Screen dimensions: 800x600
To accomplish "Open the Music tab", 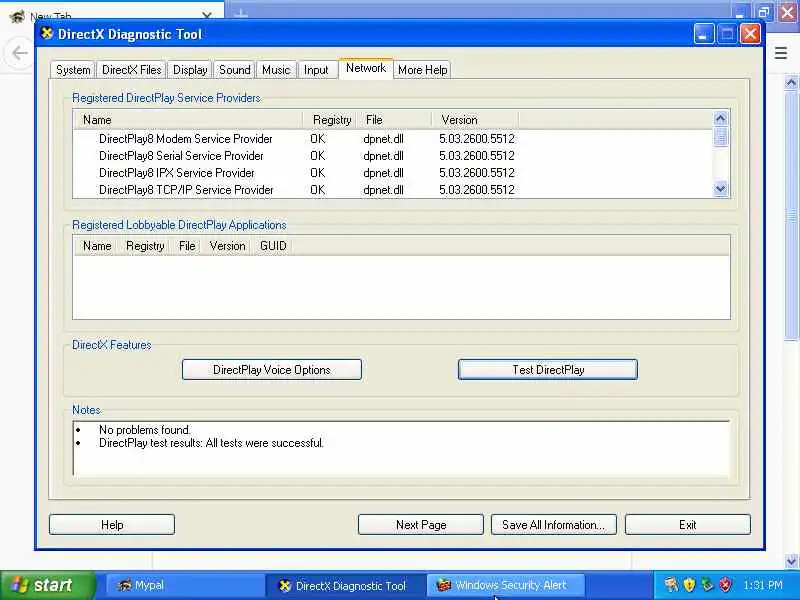I will pos(276,70).
